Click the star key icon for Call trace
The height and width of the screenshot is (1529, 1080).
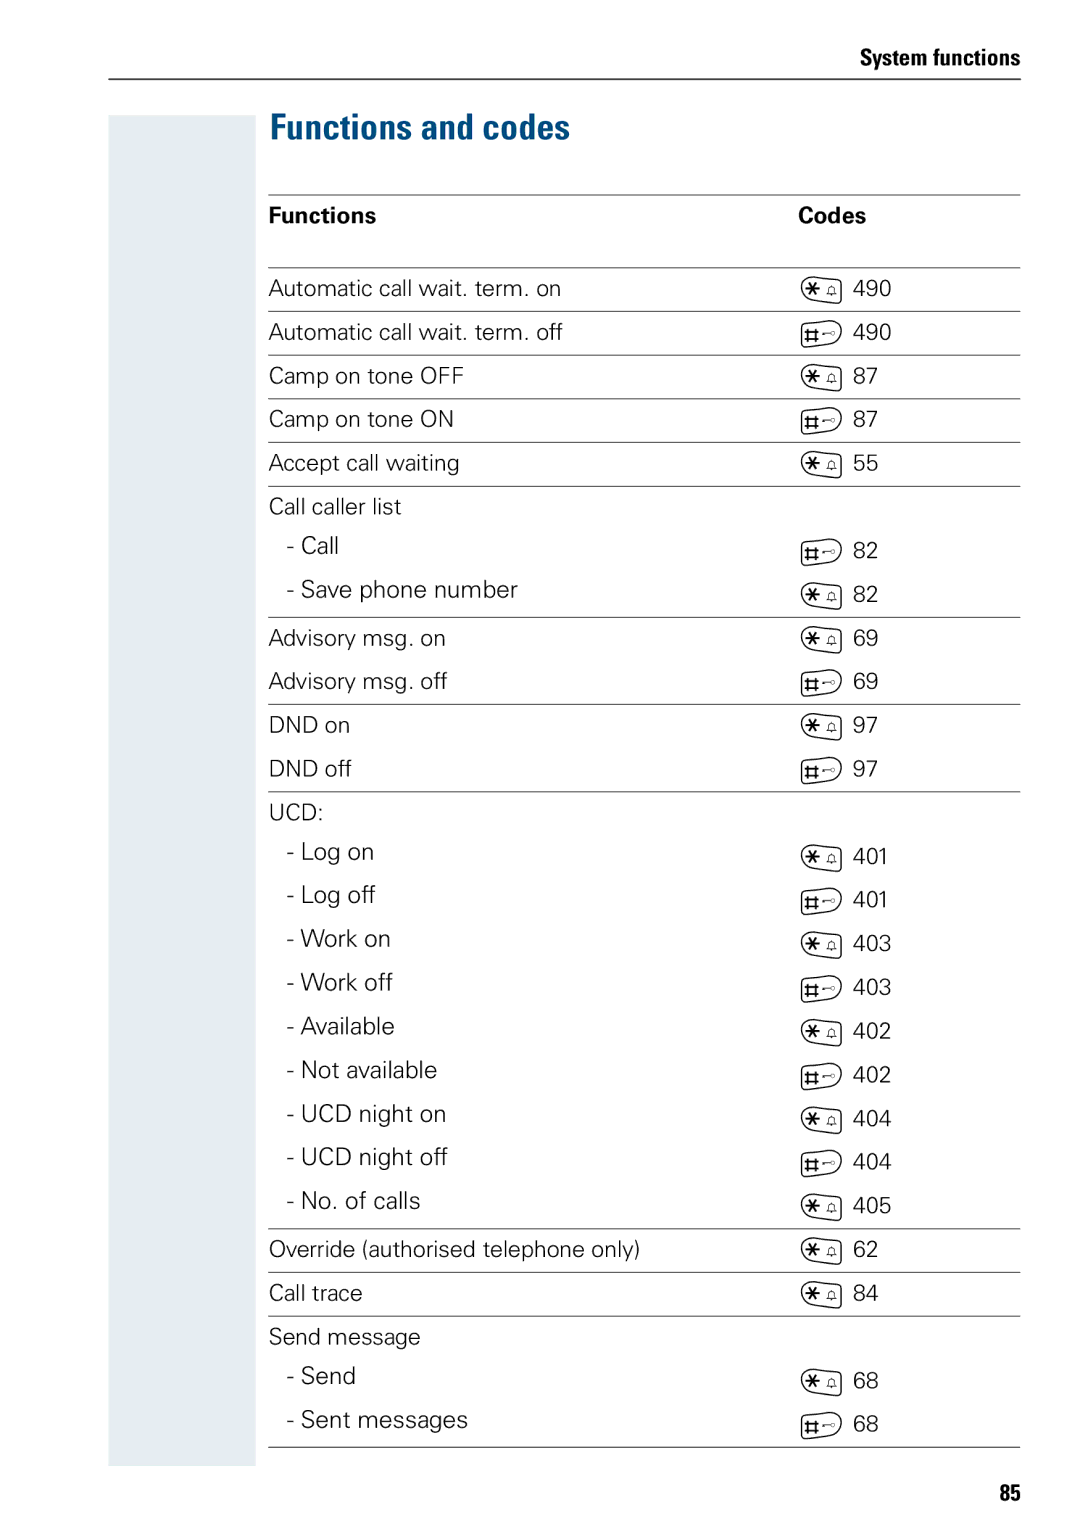[x=820, y=1294]
